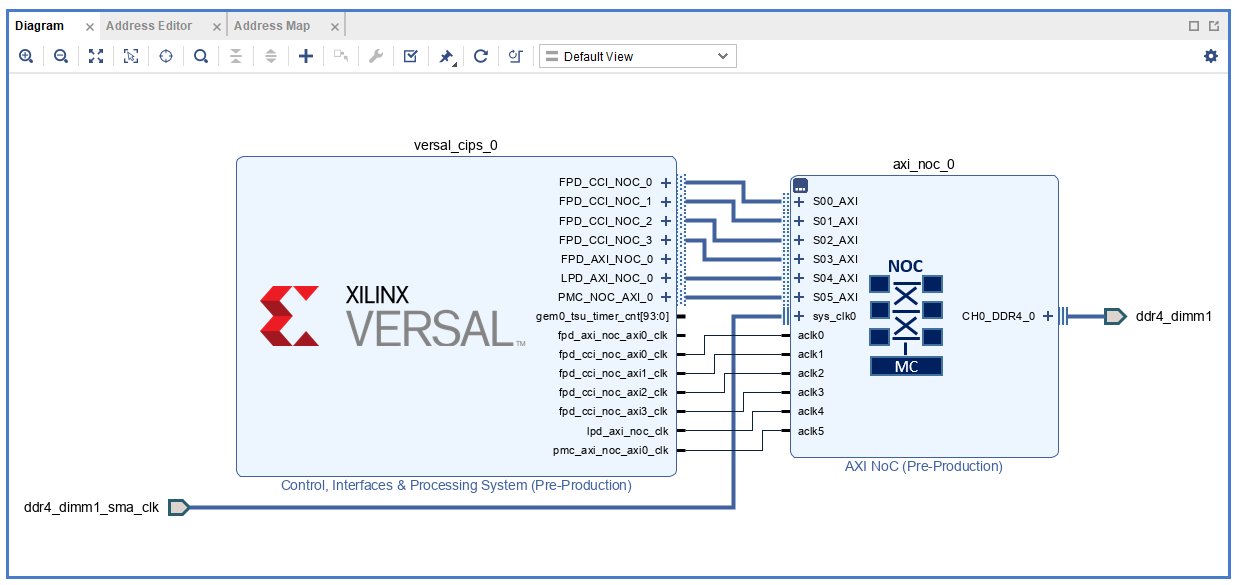The image size is (1239, 585).
Task: Click AXI NoC (Pre-Production) label
Action: tap(923, 466)
